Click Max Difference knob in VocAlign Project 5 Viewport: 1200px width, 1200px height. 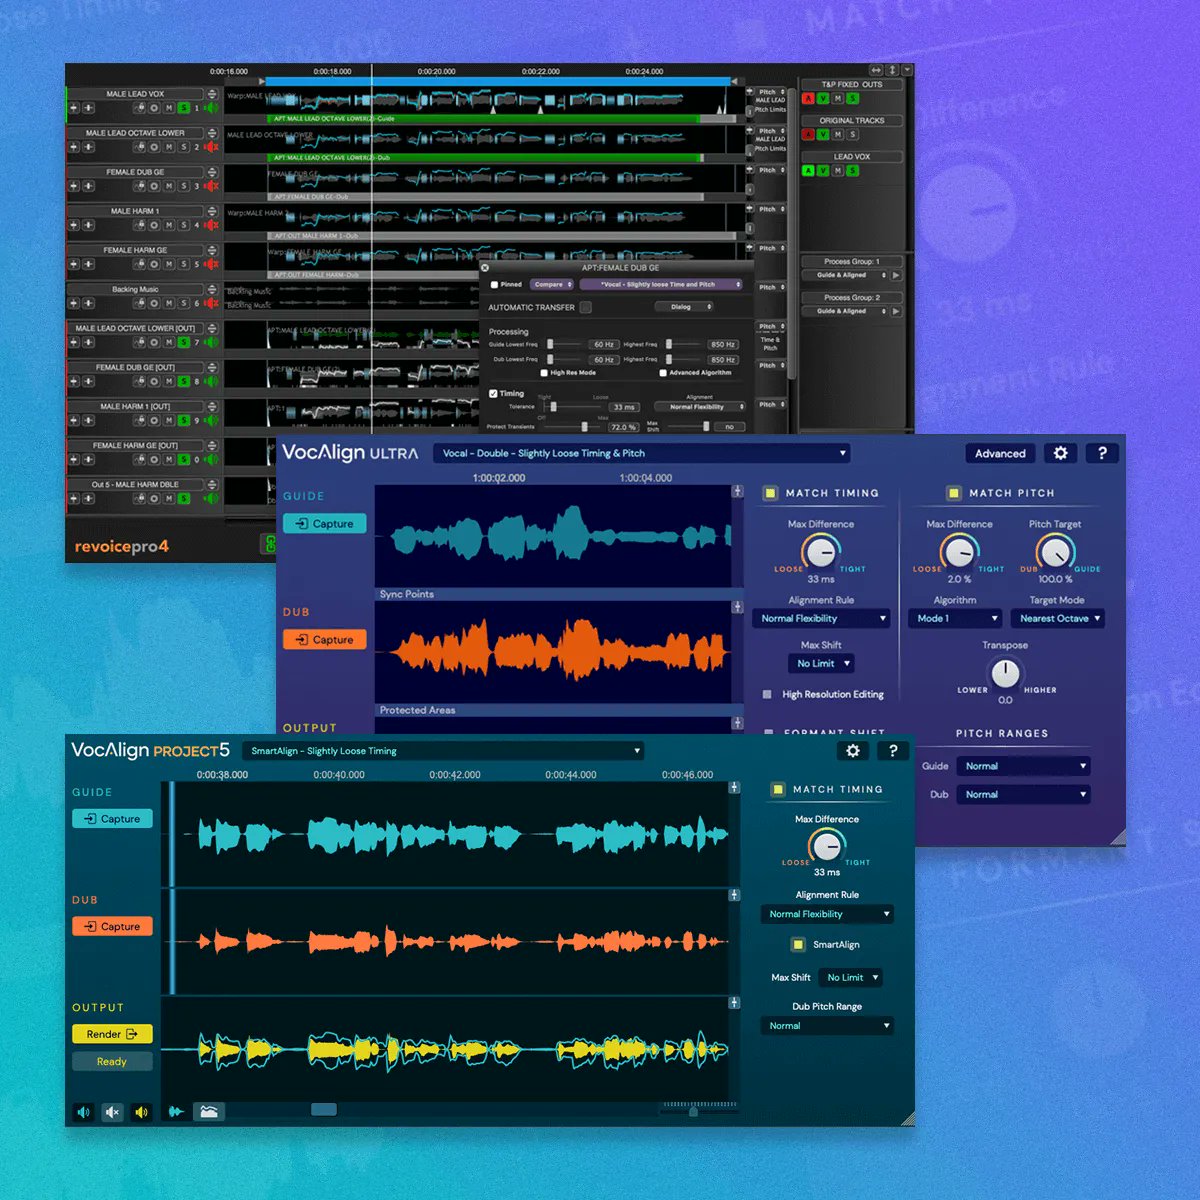[827, 846]
